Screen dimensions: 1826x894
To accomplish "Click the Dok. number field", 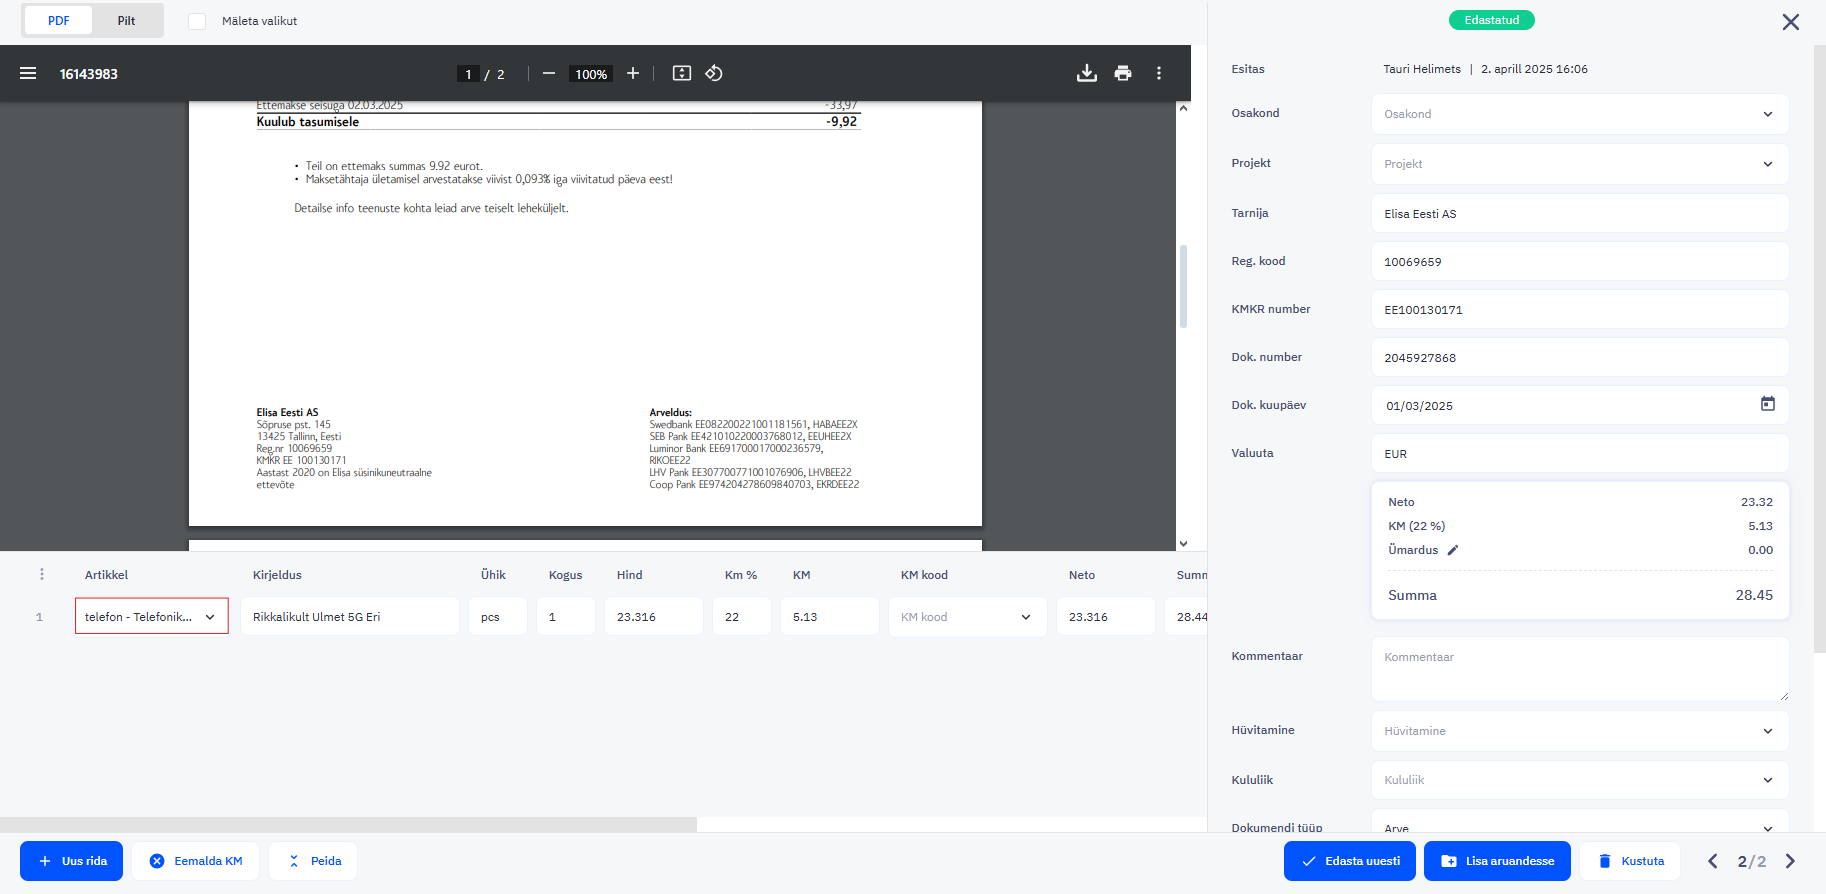I will pyautogui.click(x=1580, y=357).
